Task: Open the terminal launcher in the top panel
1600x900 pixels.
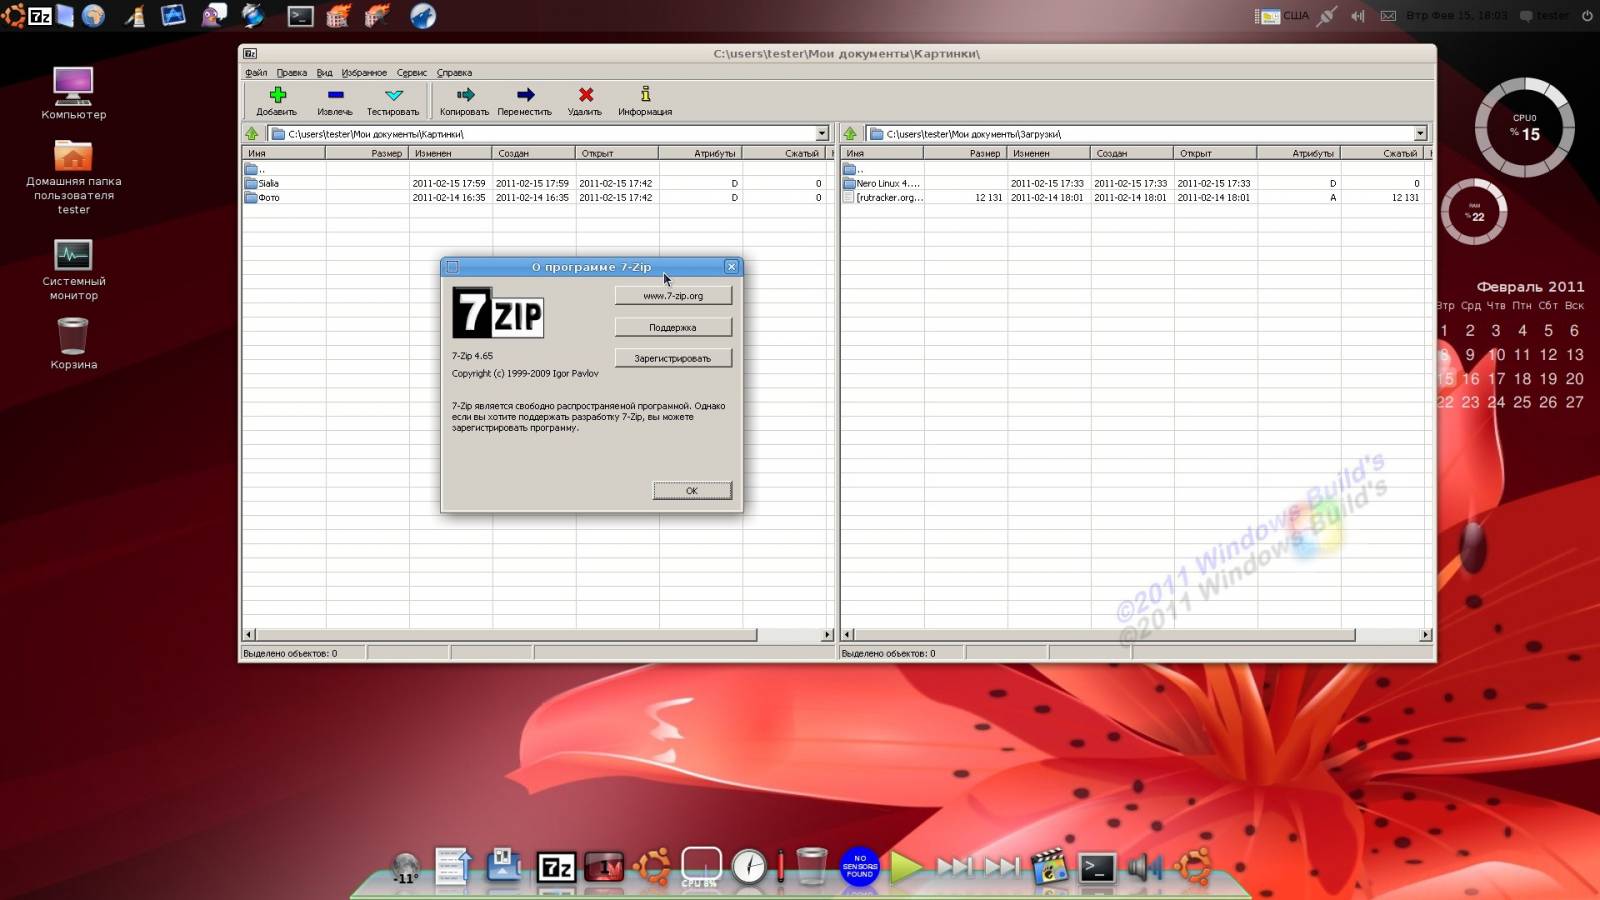Action: click(x=300, y=16)
